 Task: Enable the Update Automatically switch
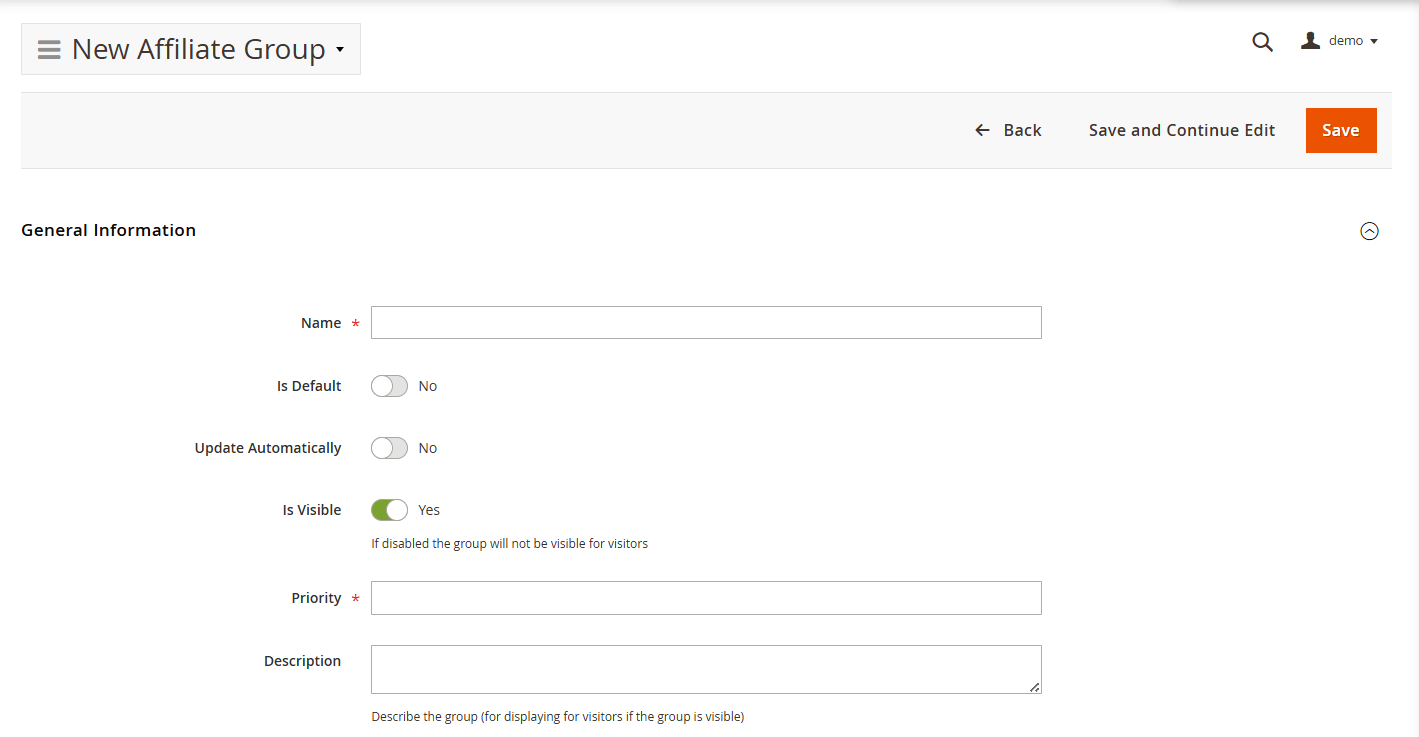[389, 448]
